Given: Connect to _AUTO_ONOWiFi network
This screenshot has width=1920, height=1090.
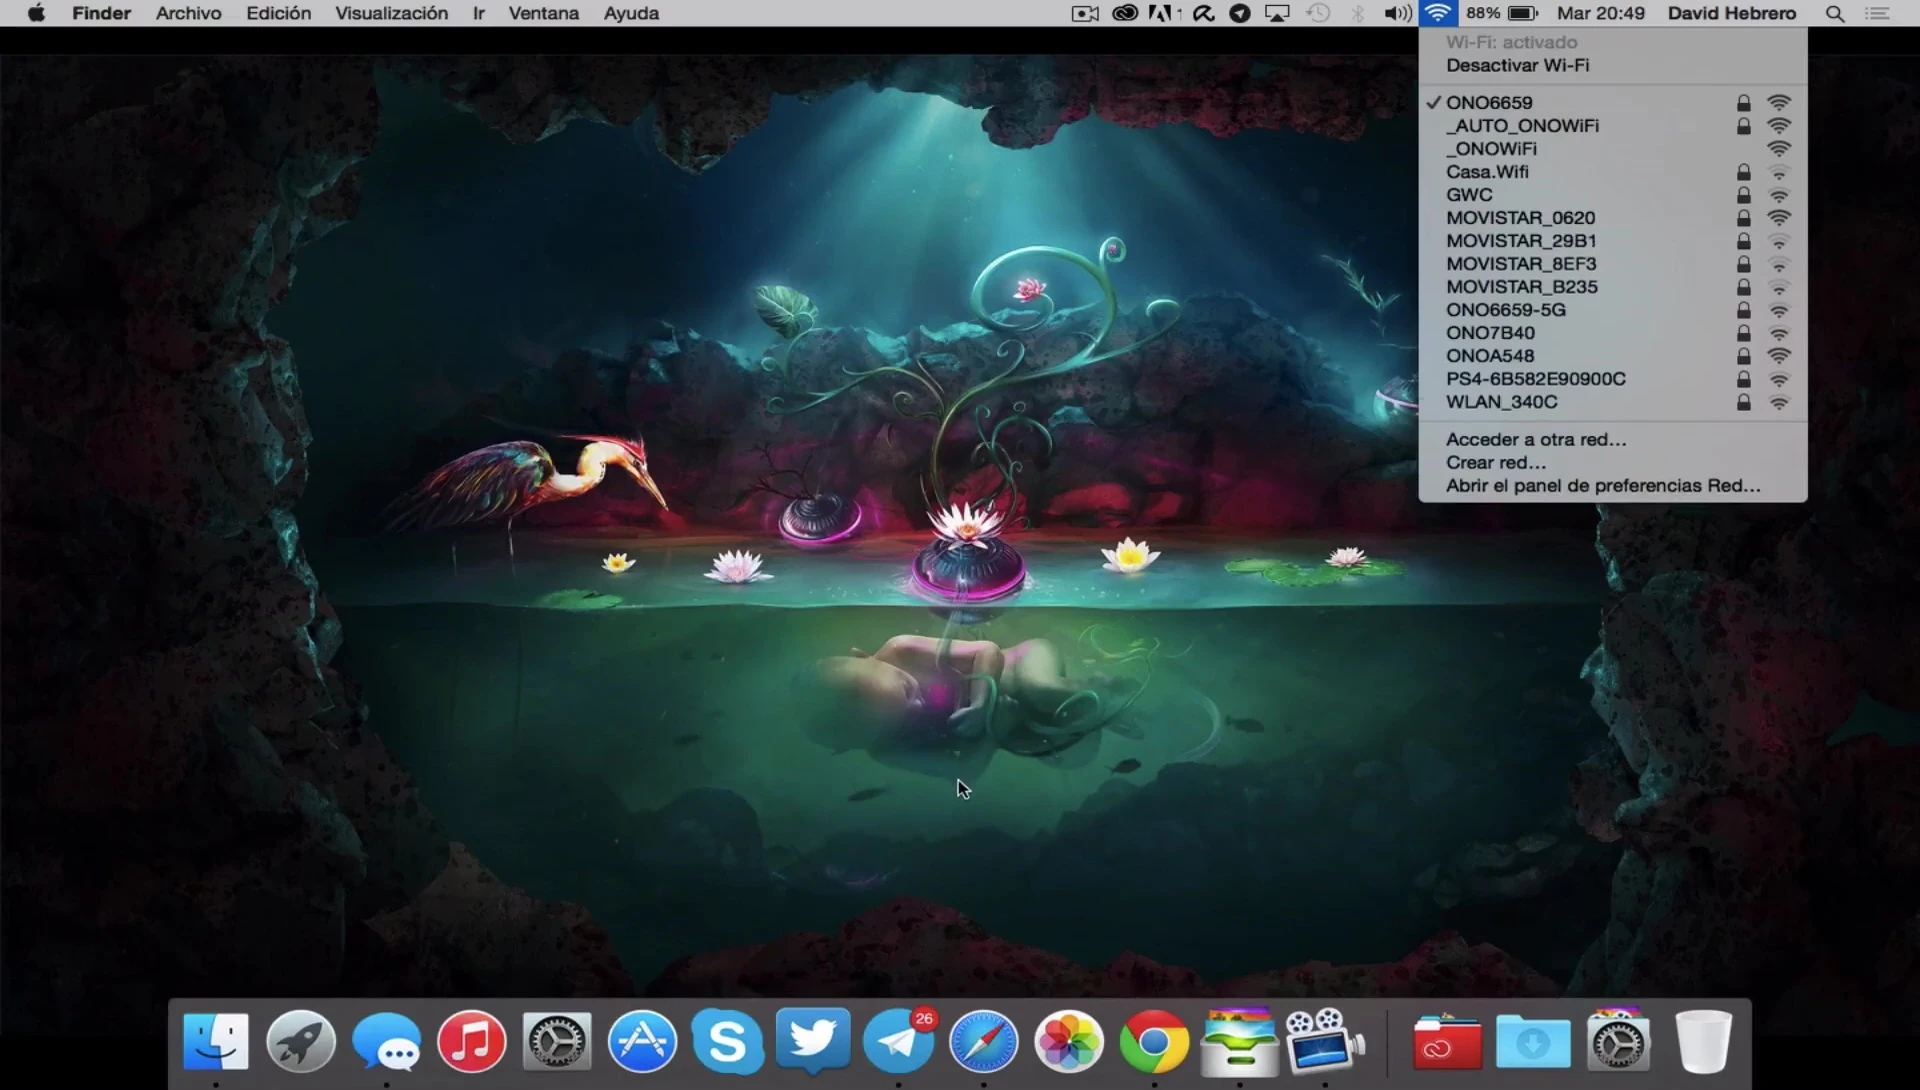Looking at the screenshot, I should (x=1612, y=125).
